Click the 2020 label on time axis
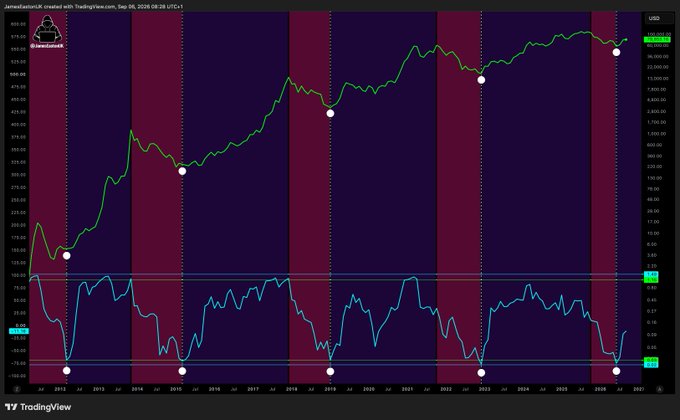Screen dimensions: 680x420 point(369,389)
